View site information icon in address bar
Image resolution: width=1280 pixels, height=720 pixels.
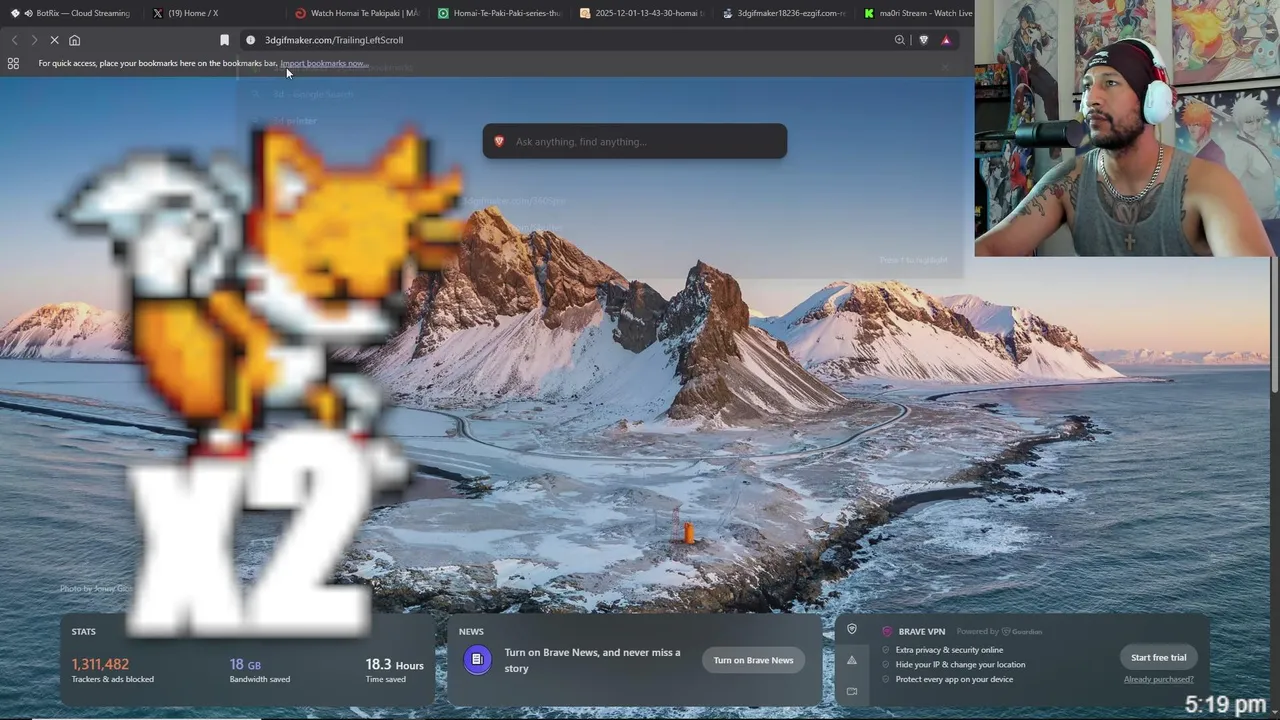[x=250, y=40]
